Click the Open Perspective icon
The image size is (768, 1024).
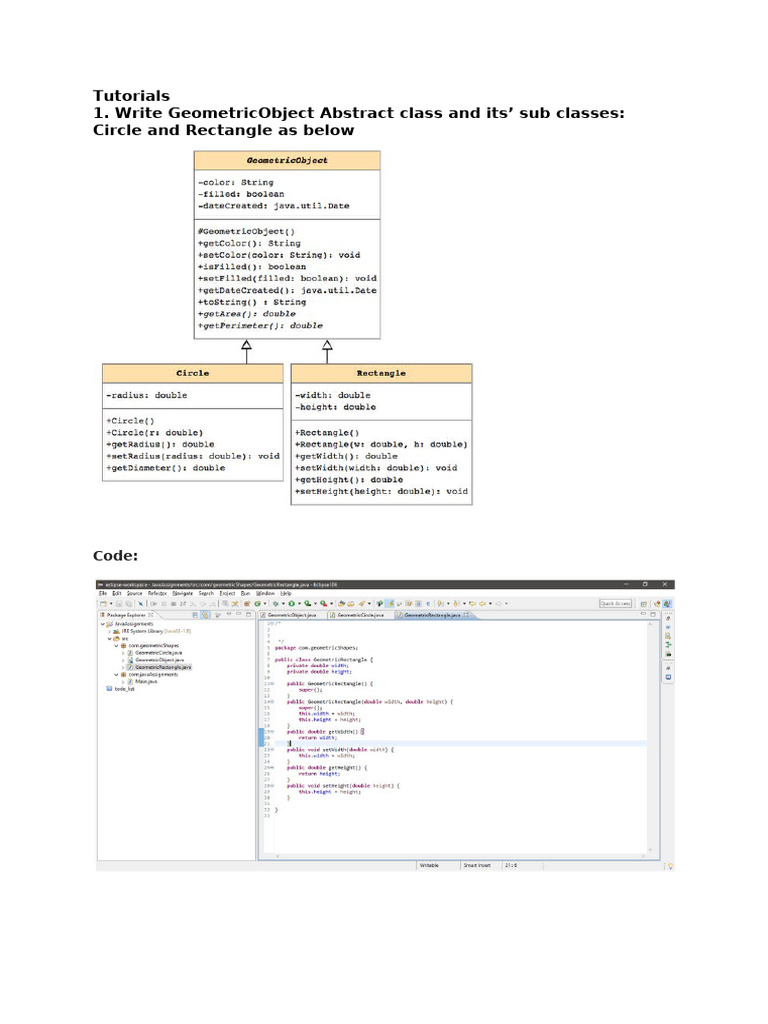click(x=644, y=604)
